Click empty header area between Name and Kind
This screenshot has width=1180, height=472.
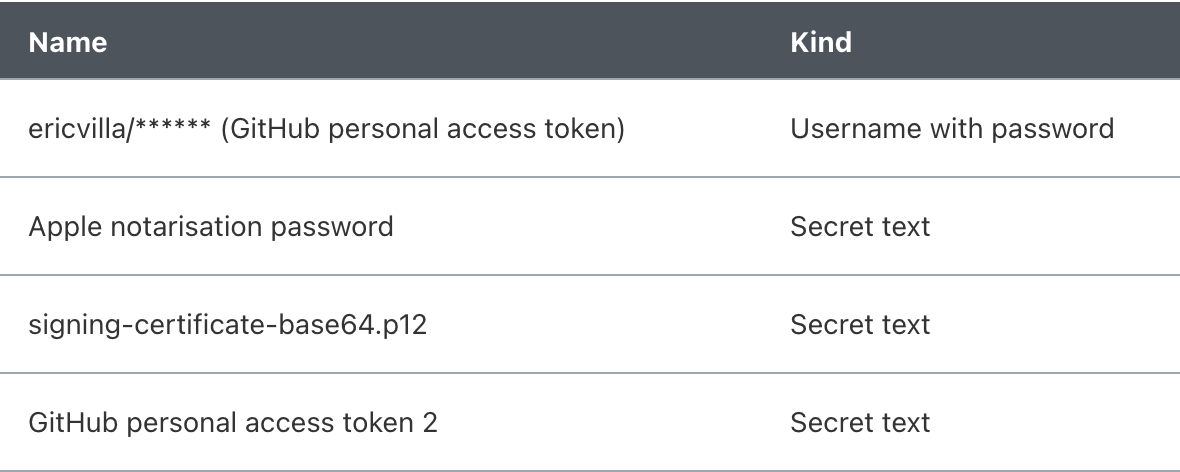click(450, 43)
